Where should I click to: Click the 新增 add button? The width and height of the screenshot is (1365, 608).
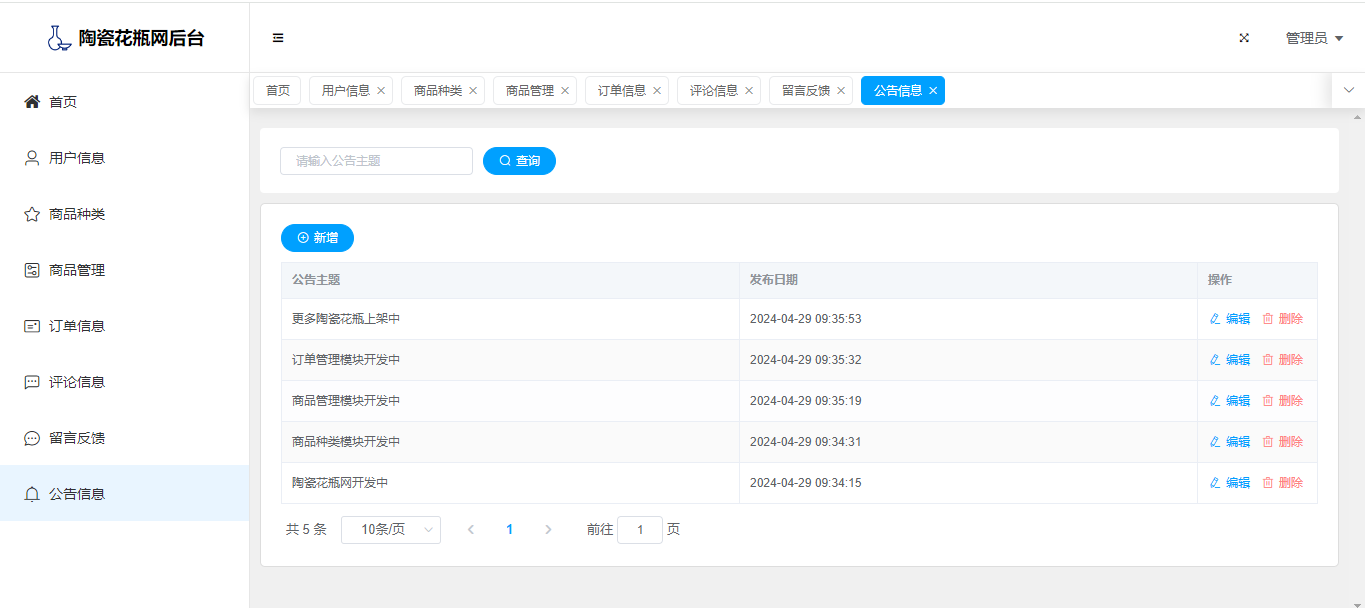tap(317, 238)
